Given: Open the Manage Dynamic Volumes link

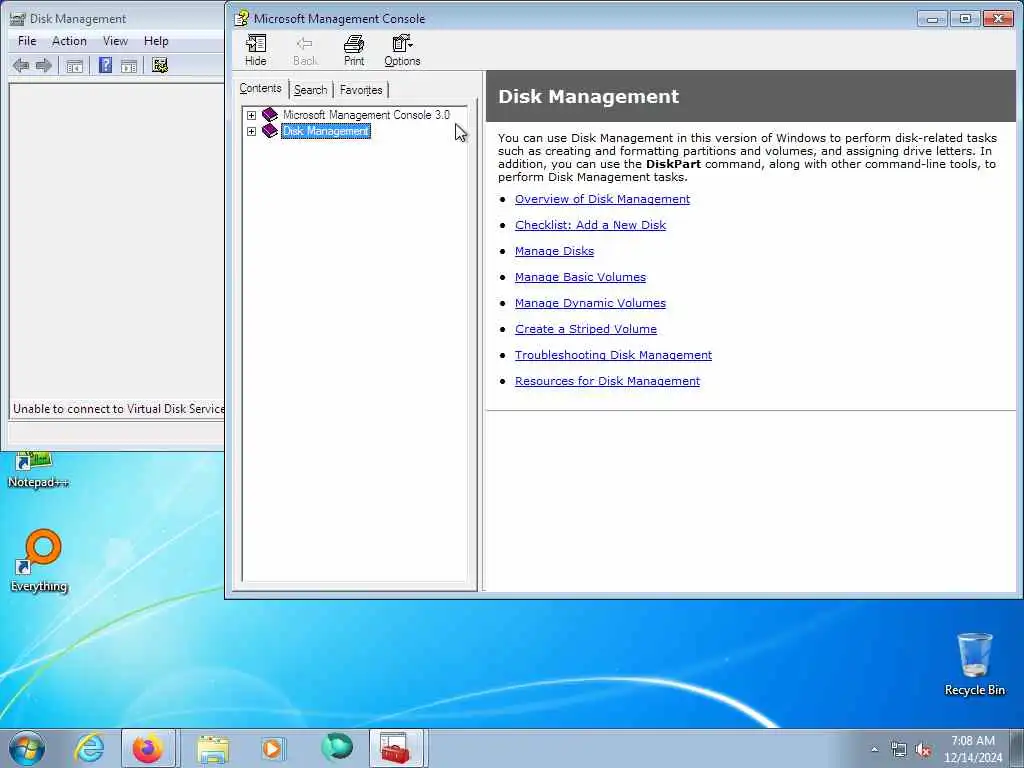Looking at the screenshot, I should [x=590, y=303].
